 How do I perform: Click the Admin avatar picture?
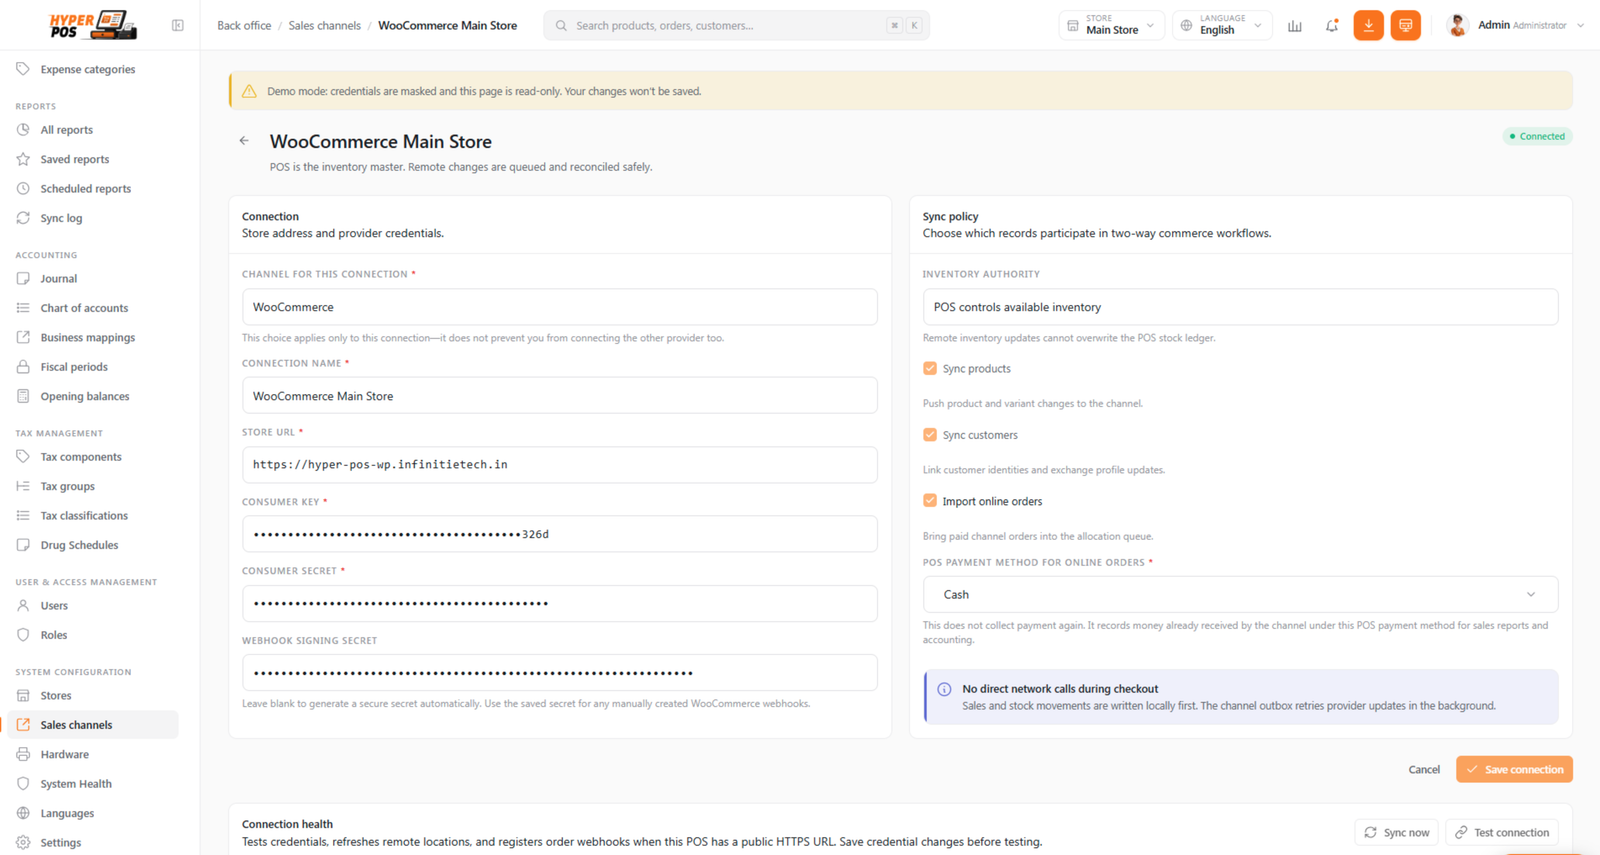(1458, 25)
